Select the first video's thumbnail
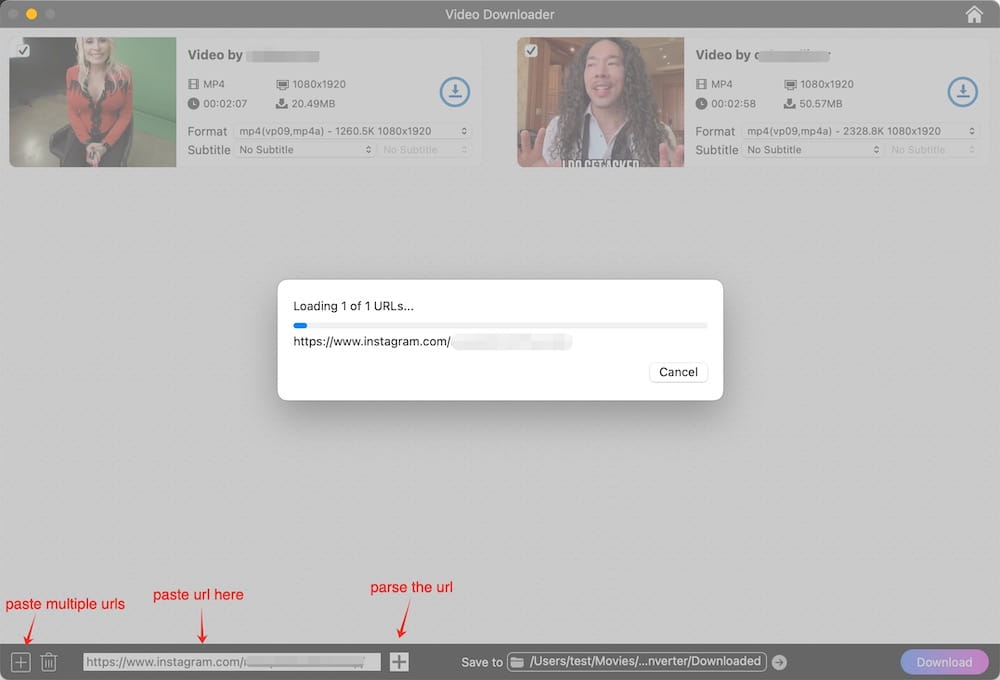Image resolution: width=1000 pixels, height=680 pixels. [x=93, y=103]
